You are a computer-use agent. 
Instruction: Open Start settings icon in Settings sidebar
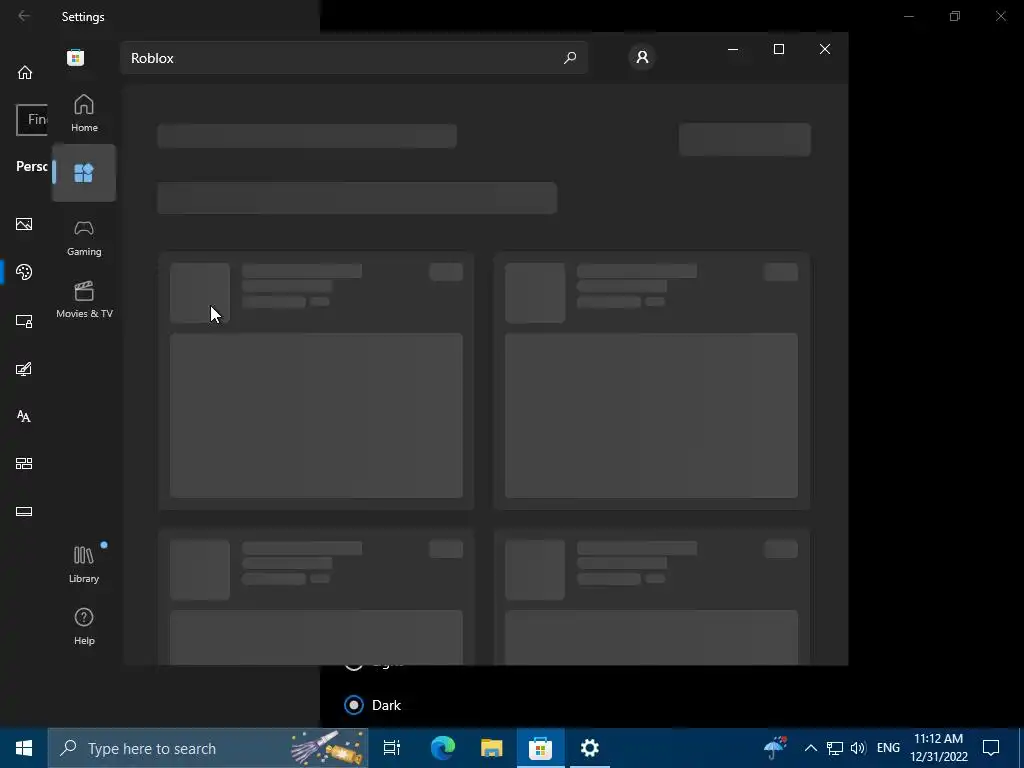click(x=24, y=464)
